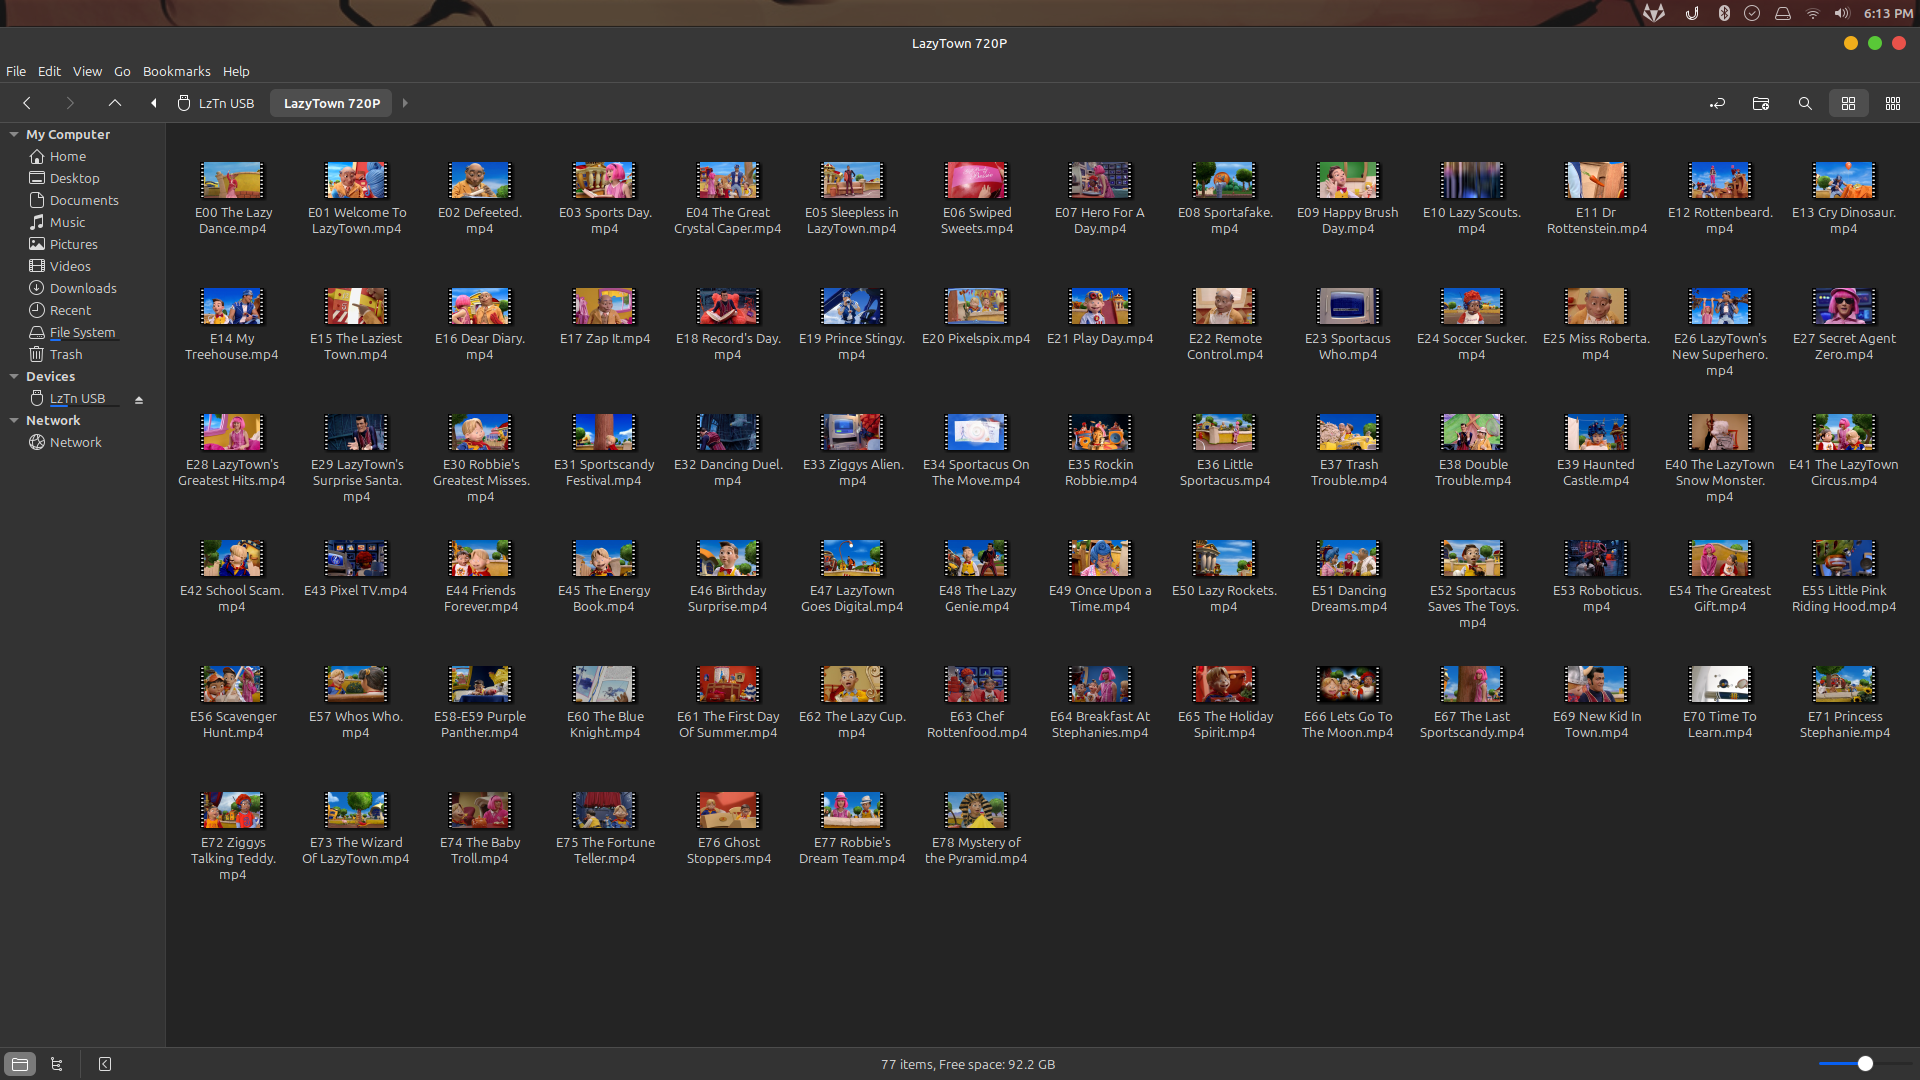Image resolution: width=1920 pixels, height=1080 pixels.
Task: Open Downloads in the sidebar
Action: click(x=83, y=288)
